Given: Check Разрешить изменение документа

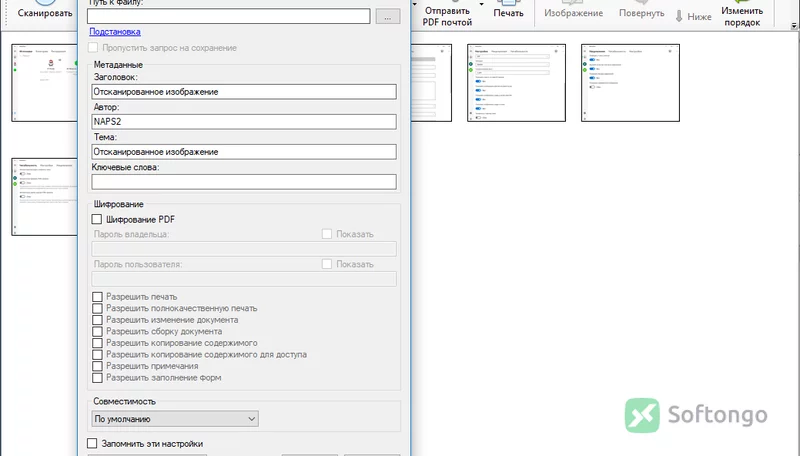Looking at the screenshot, I should pos(97,320).
